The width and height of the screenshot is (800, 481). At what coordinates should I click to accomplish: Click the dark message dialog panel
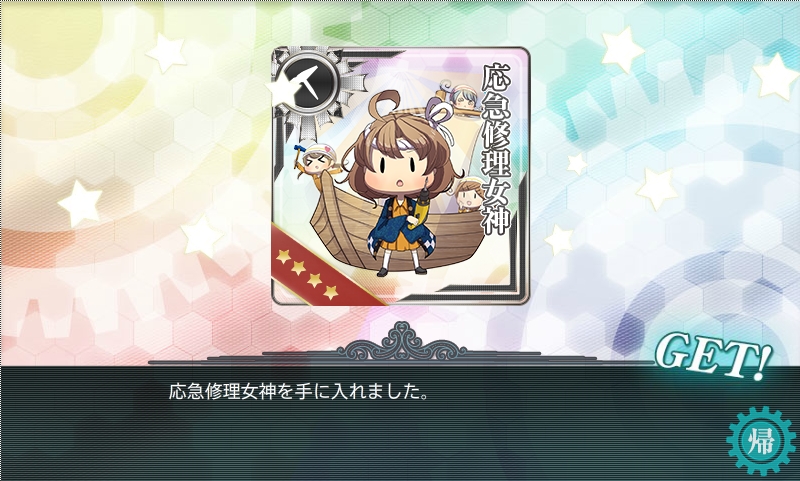[x=400, y=423]
